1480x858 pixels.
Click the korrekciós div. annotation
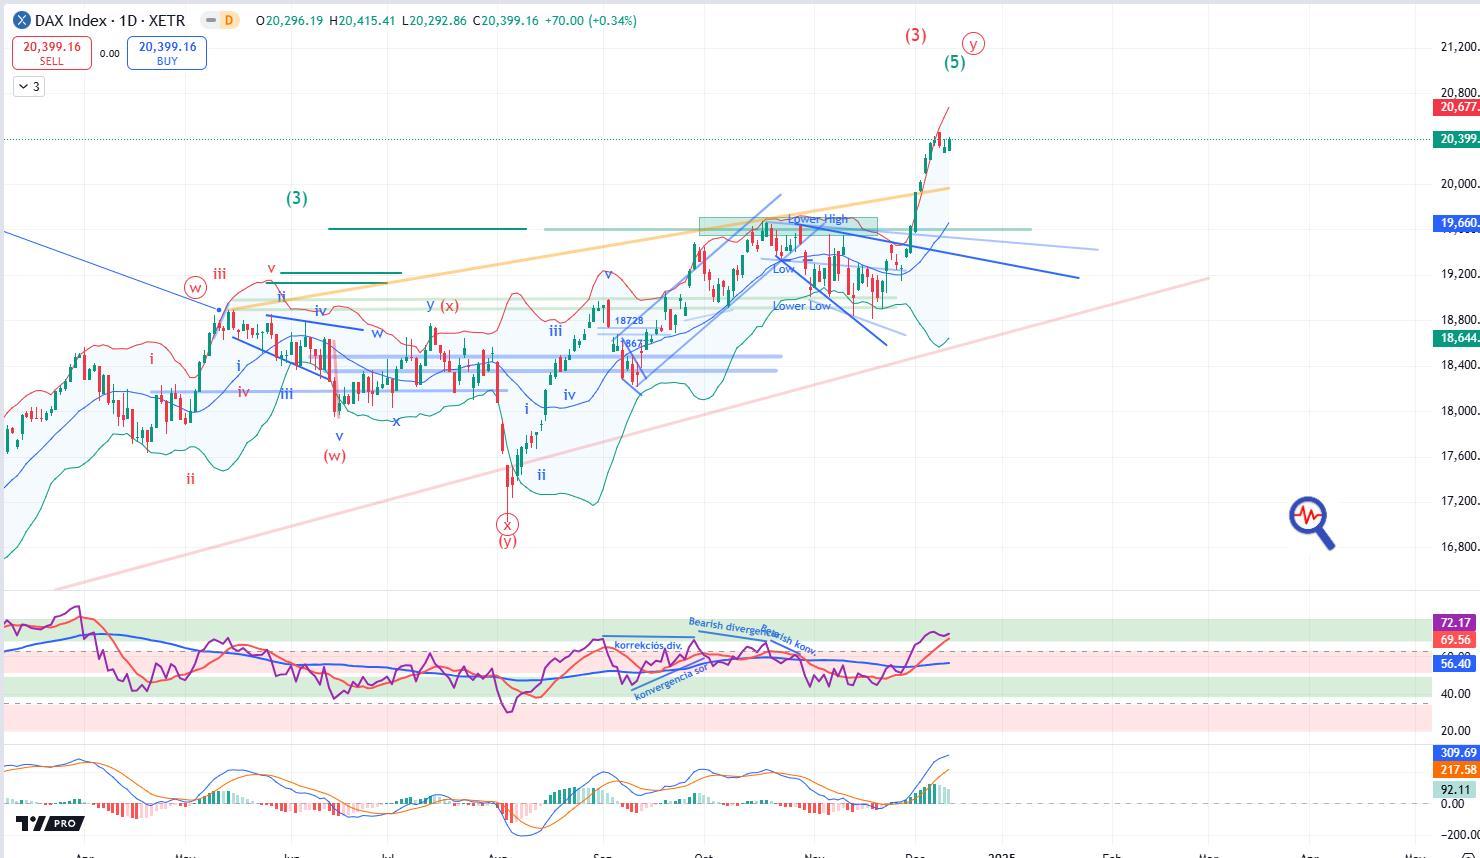pos(648,645)
